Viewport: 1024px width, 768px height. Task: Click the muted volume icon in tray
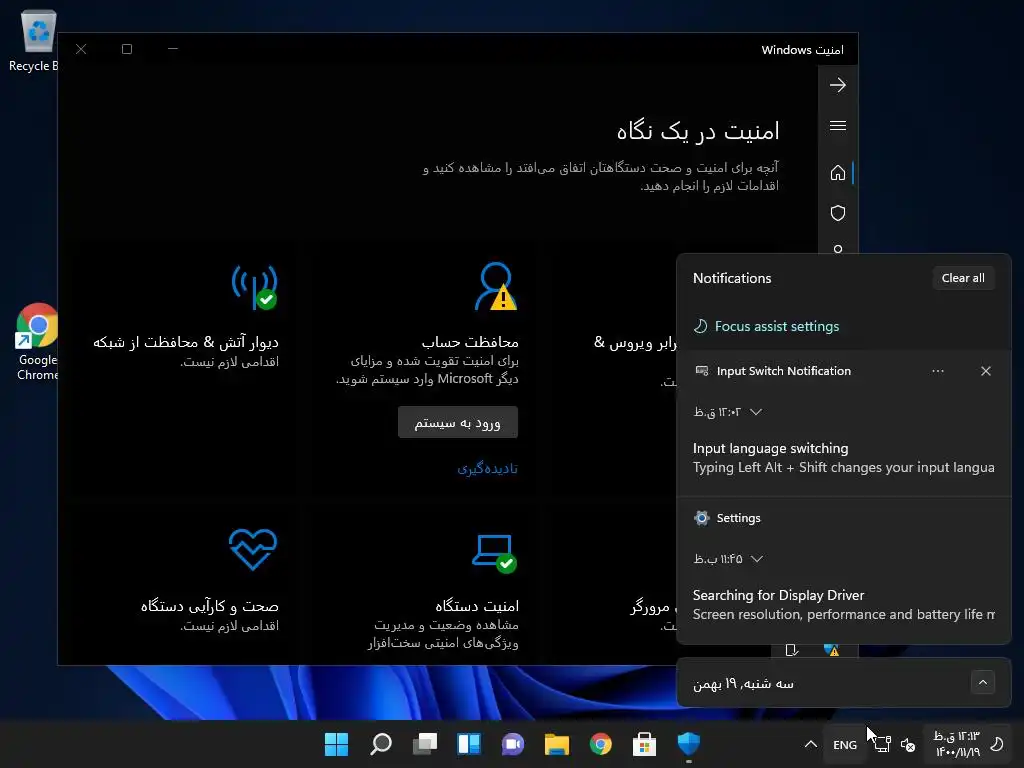(908, 744)
